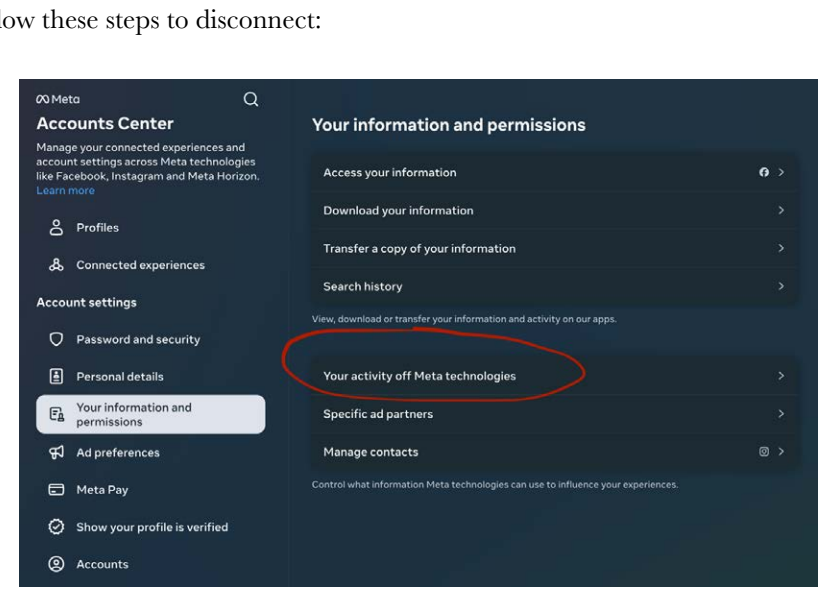Open the Accounts section via its avatar icon
Viewport: 837px width, 606px height.
tap(56, 564)
